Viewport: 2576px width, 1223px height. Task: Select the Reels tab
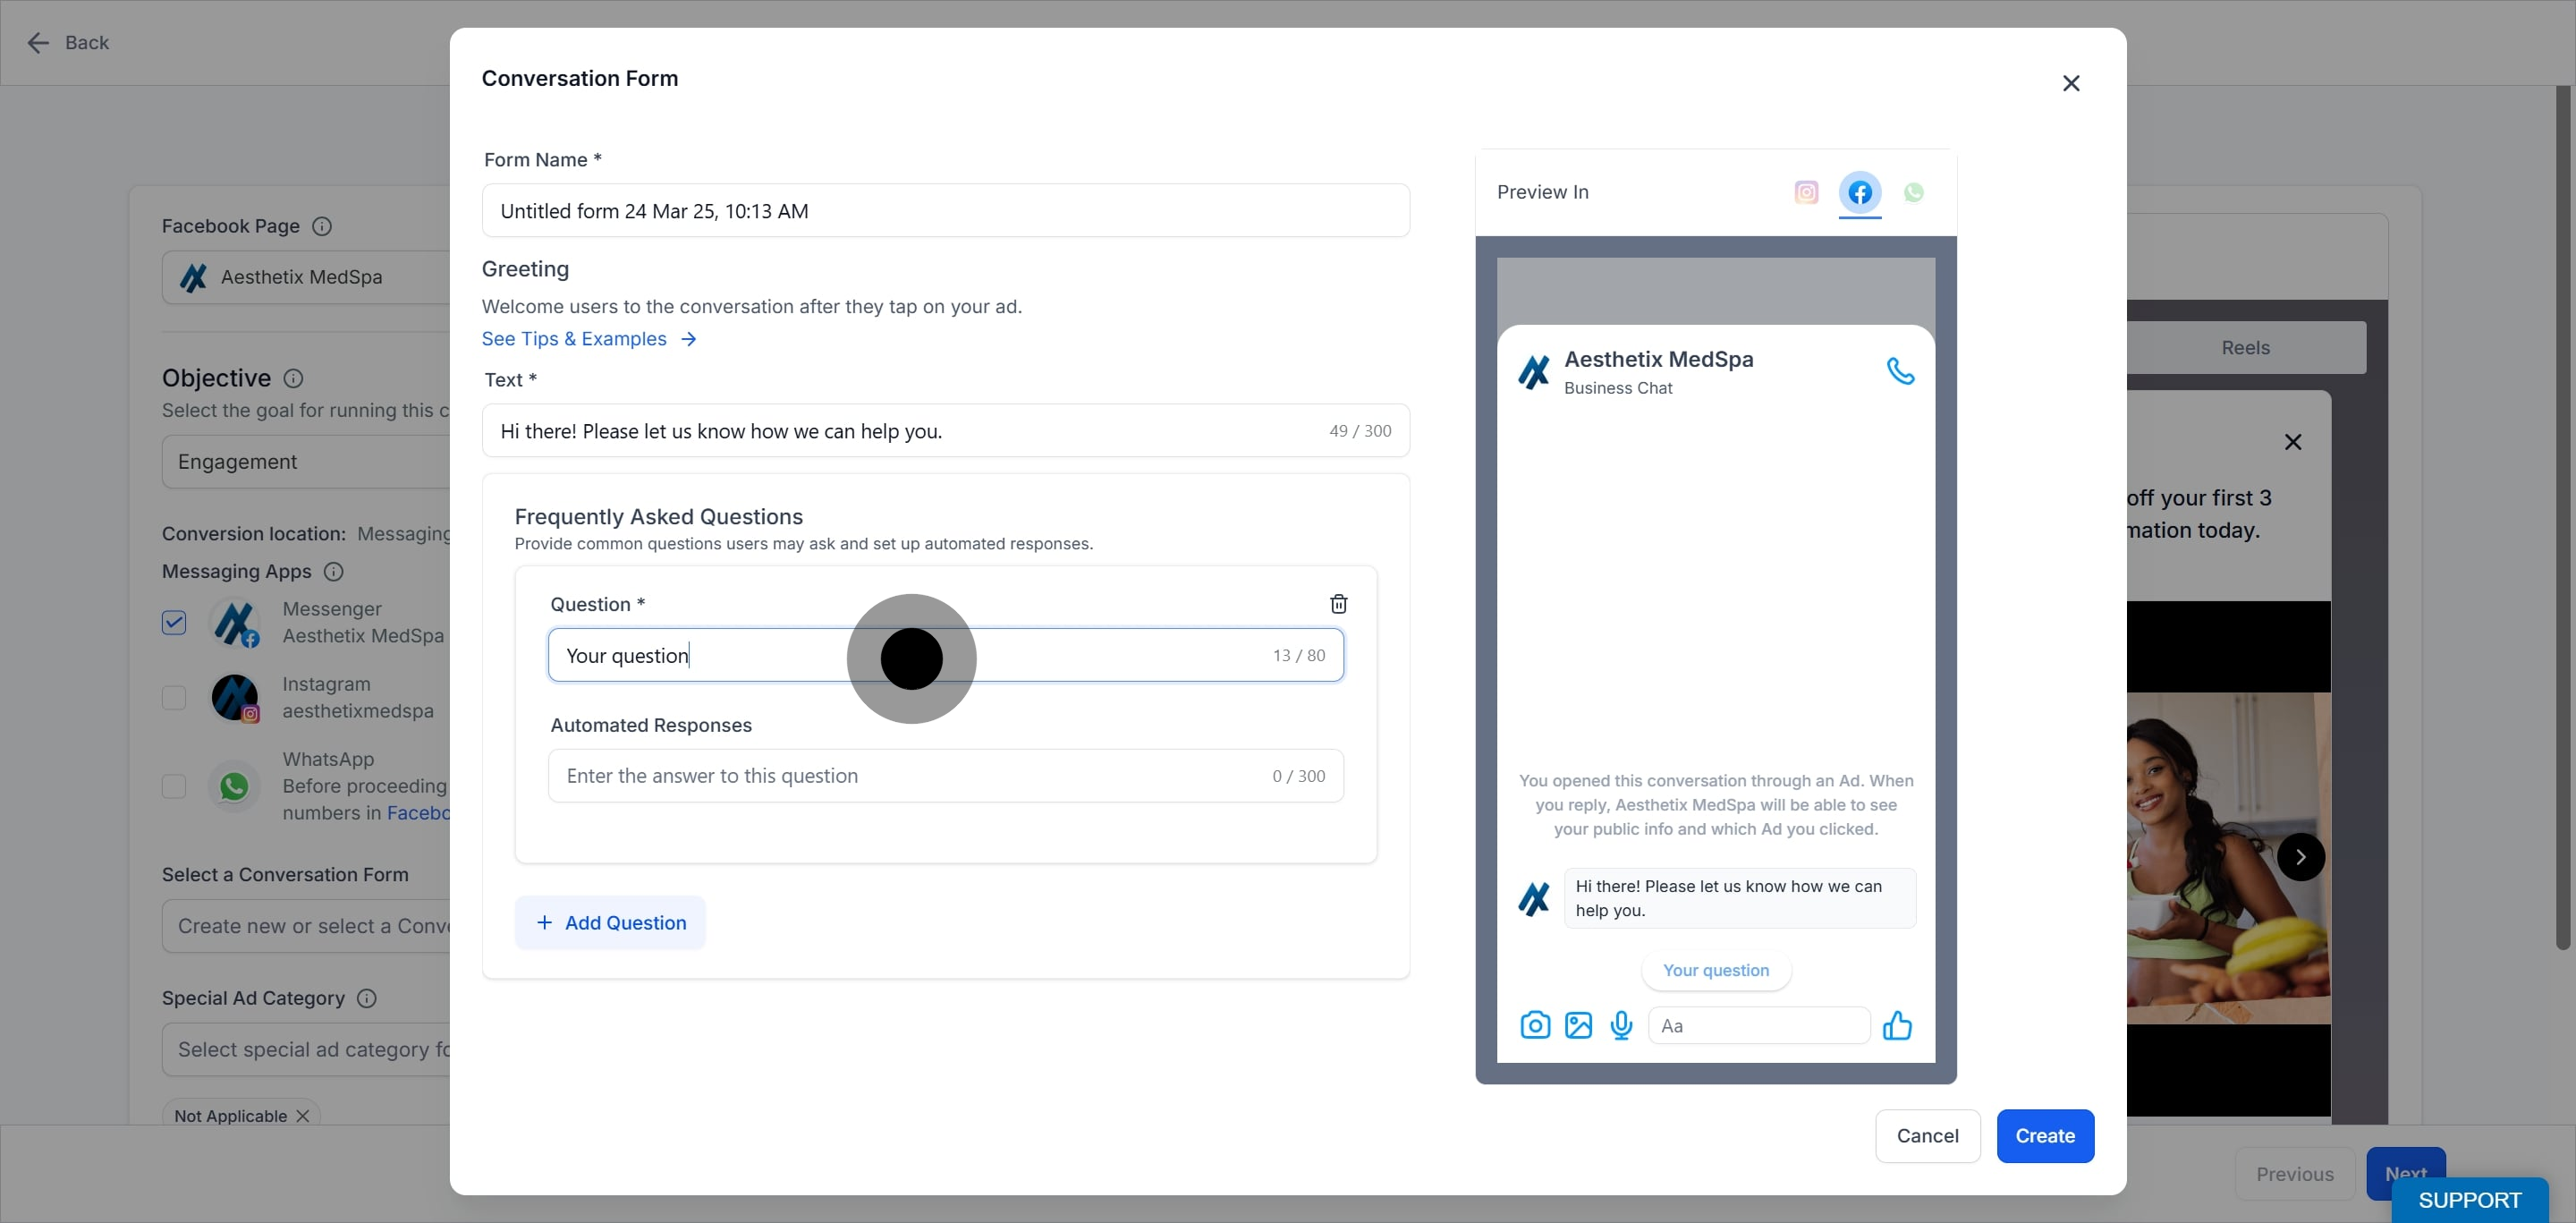(2245, 347)
